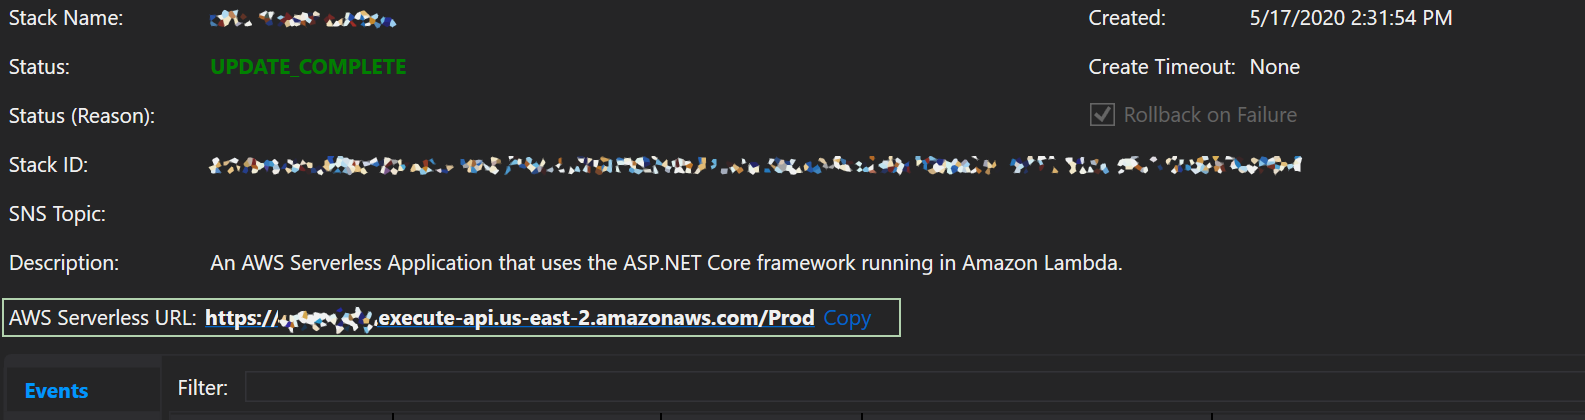Click the SNS Topic label
This screenshot has height=420, width=1585.
(57, 214)
